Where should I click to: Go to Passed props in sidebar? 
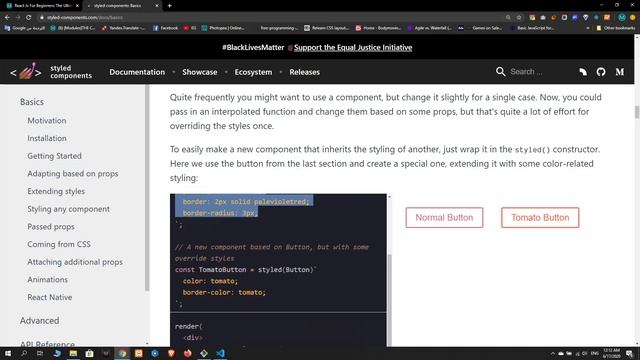(x=51, y=227)
